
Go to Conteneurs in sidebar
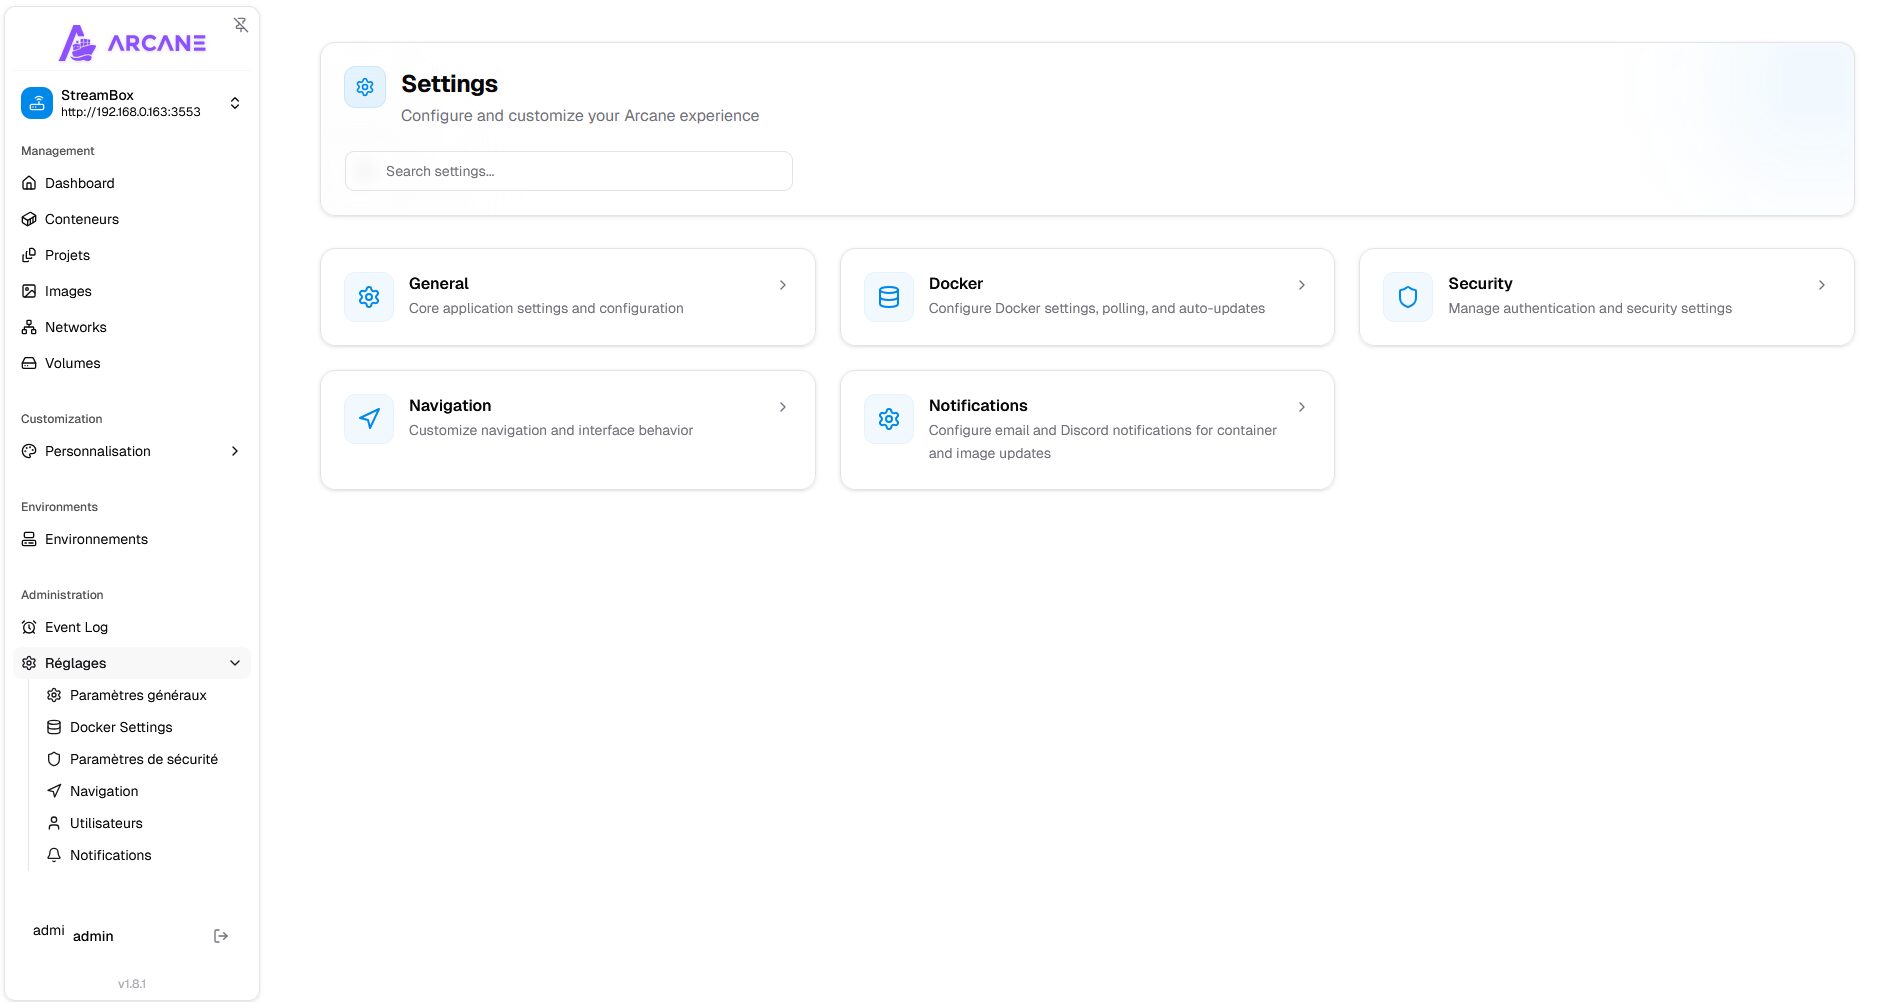click(x=82, y=219)
